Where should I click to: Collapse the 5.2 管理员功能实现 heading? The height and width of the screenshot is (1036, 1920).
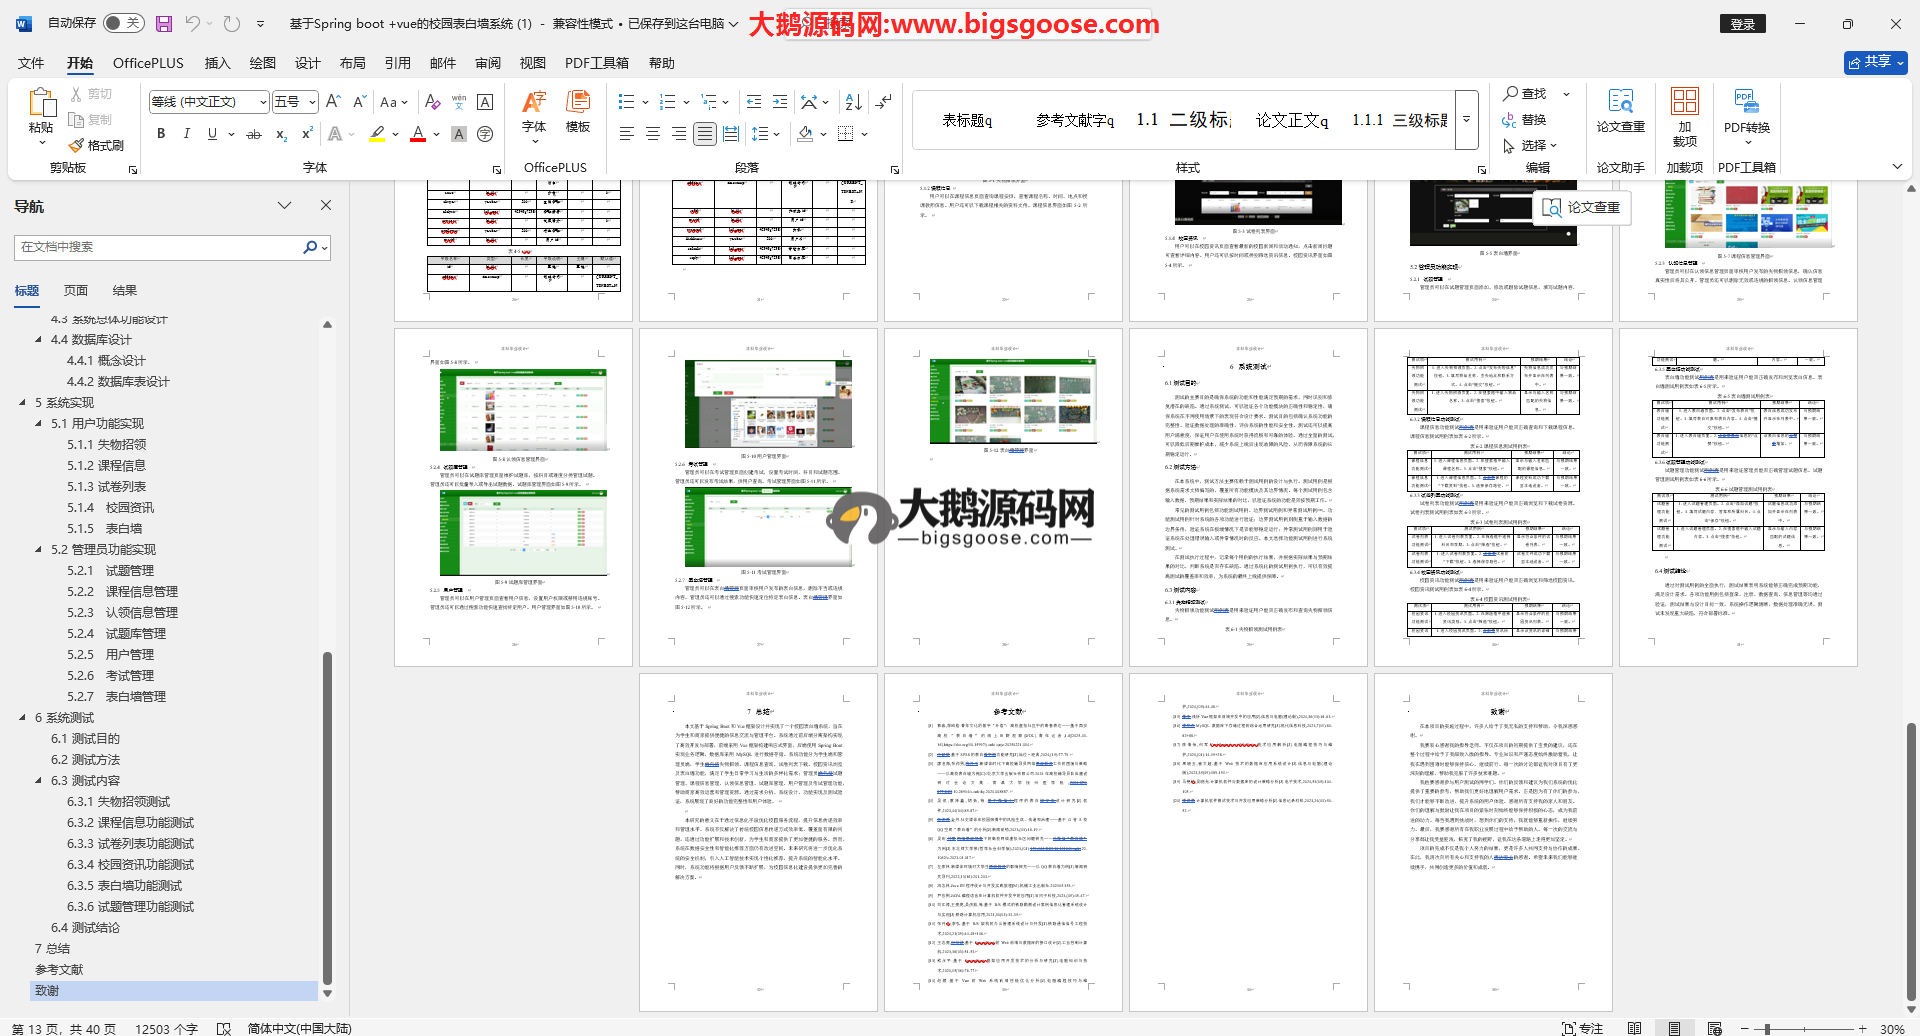click(39, 550)
